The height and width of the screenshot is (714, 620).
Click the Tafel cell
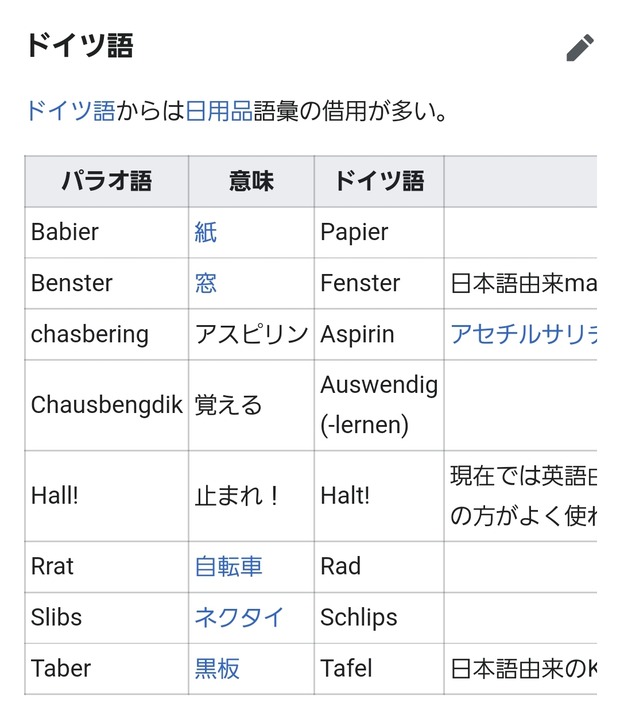click(x=379, y=668)
